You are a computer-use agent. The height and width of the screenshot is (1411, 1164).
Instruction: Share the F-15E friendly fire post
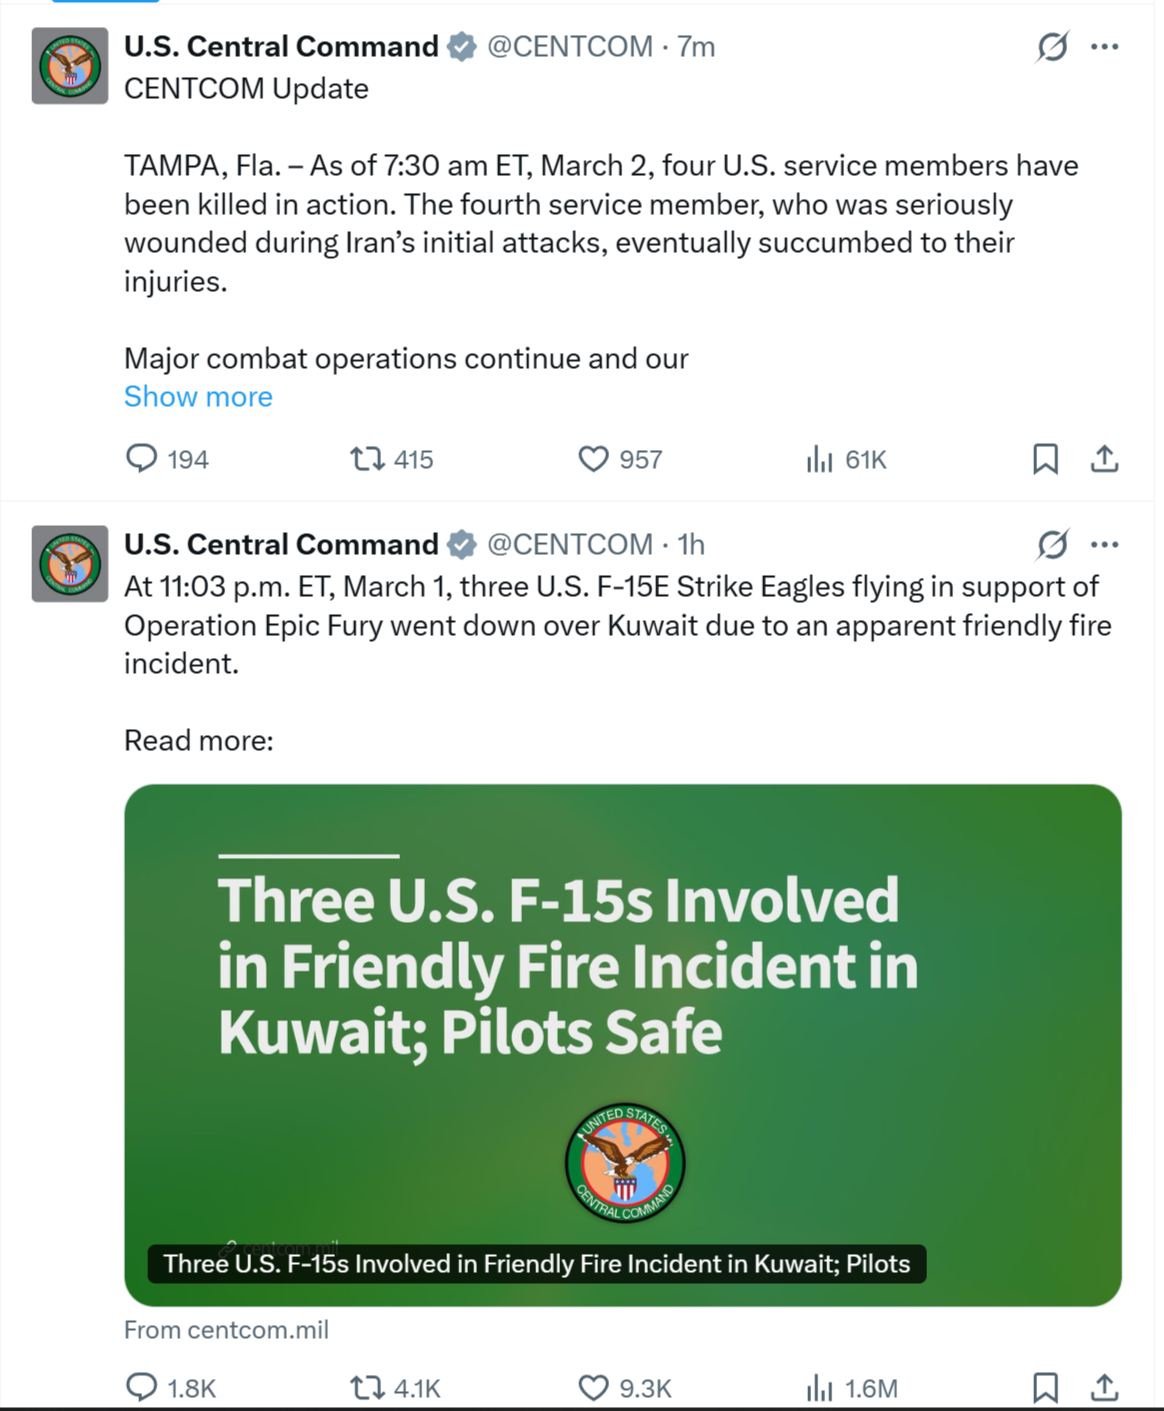pos(1104,1387)
